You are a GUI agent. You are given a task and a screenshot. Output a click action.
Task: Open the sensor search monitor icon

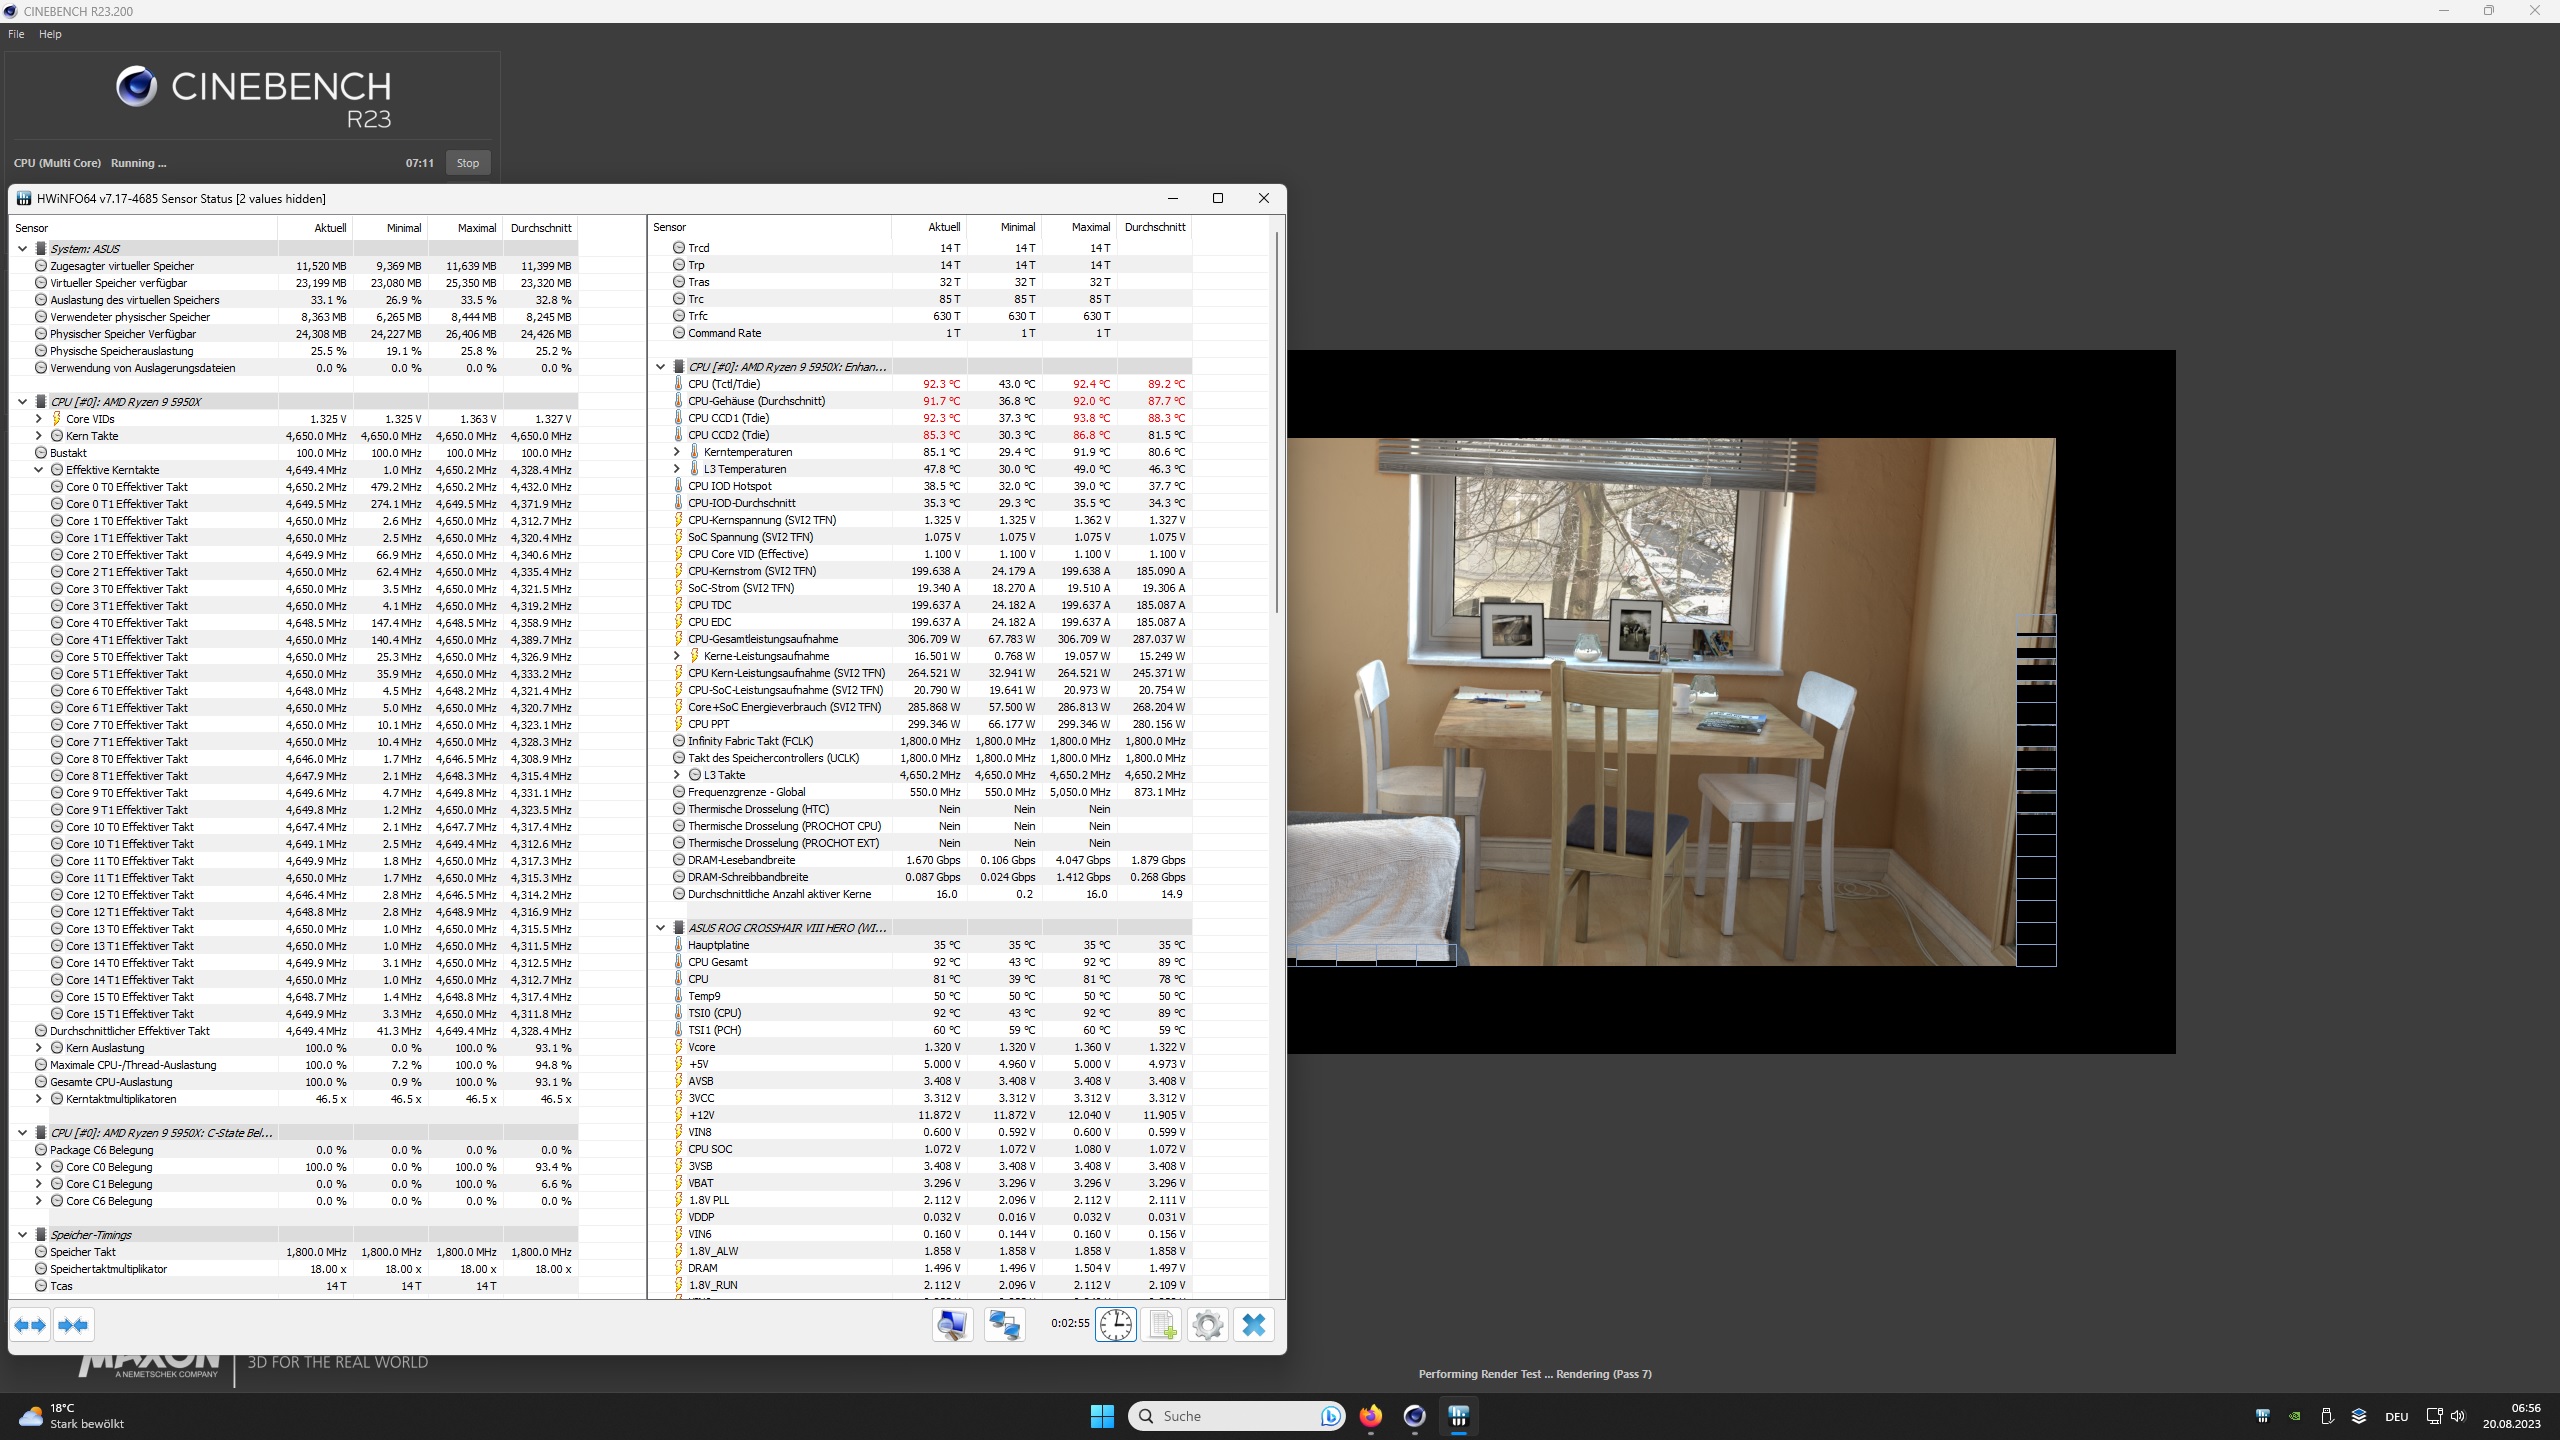952,1325
